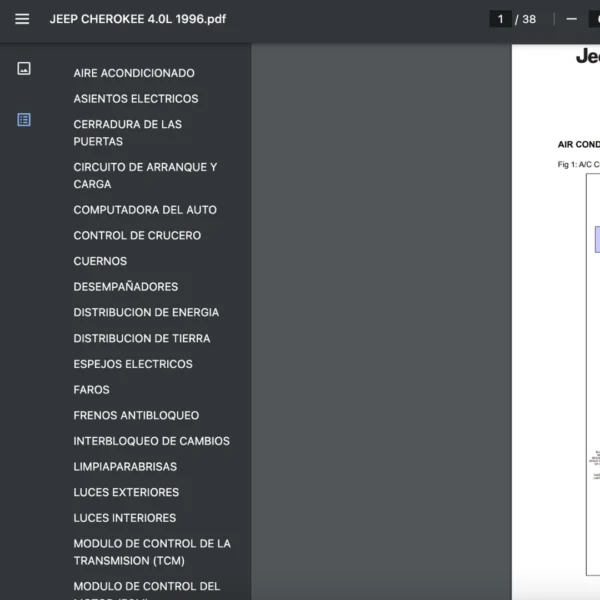Open FRENOS ANTIBLOQUEO bookmark
600x600 pixels.
136,415
